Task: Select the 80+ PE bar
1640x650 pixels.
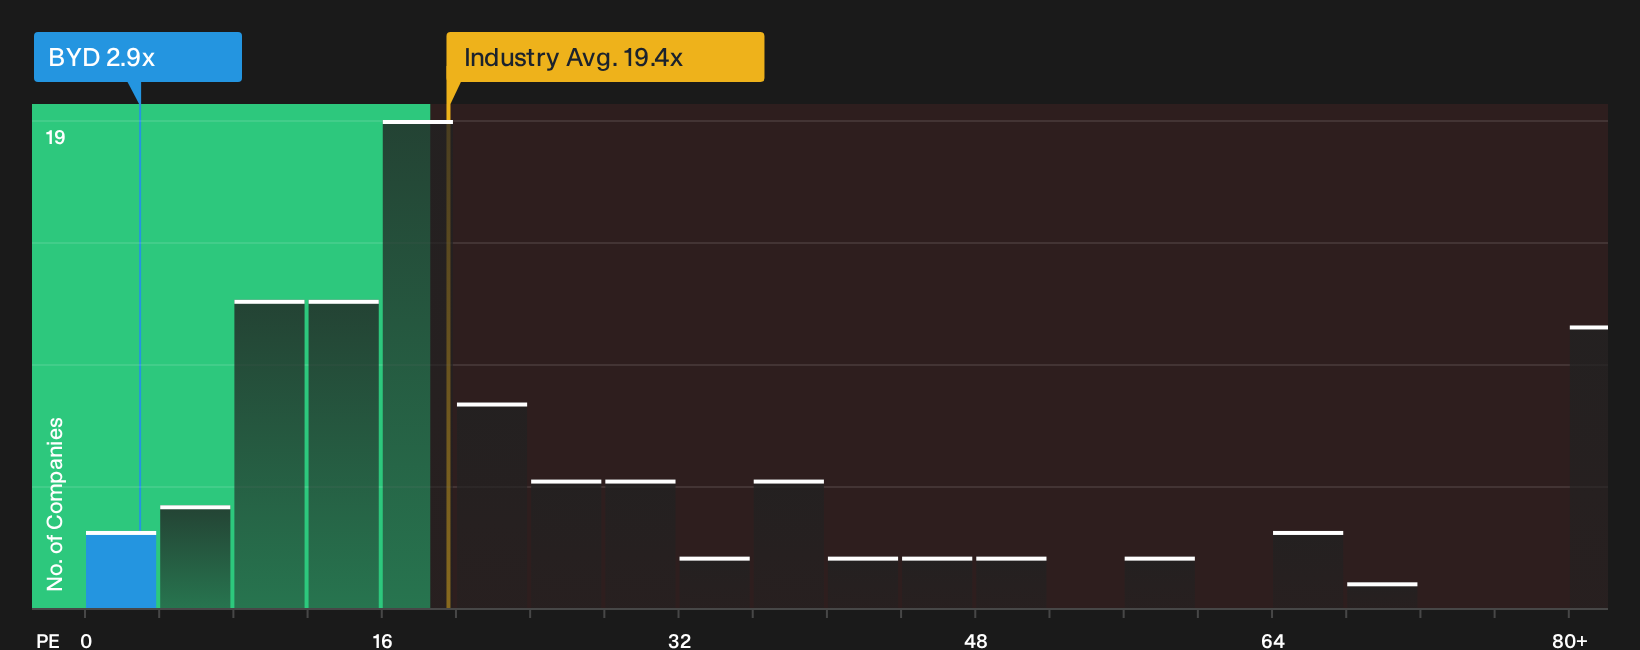Action: (1588, 467)
